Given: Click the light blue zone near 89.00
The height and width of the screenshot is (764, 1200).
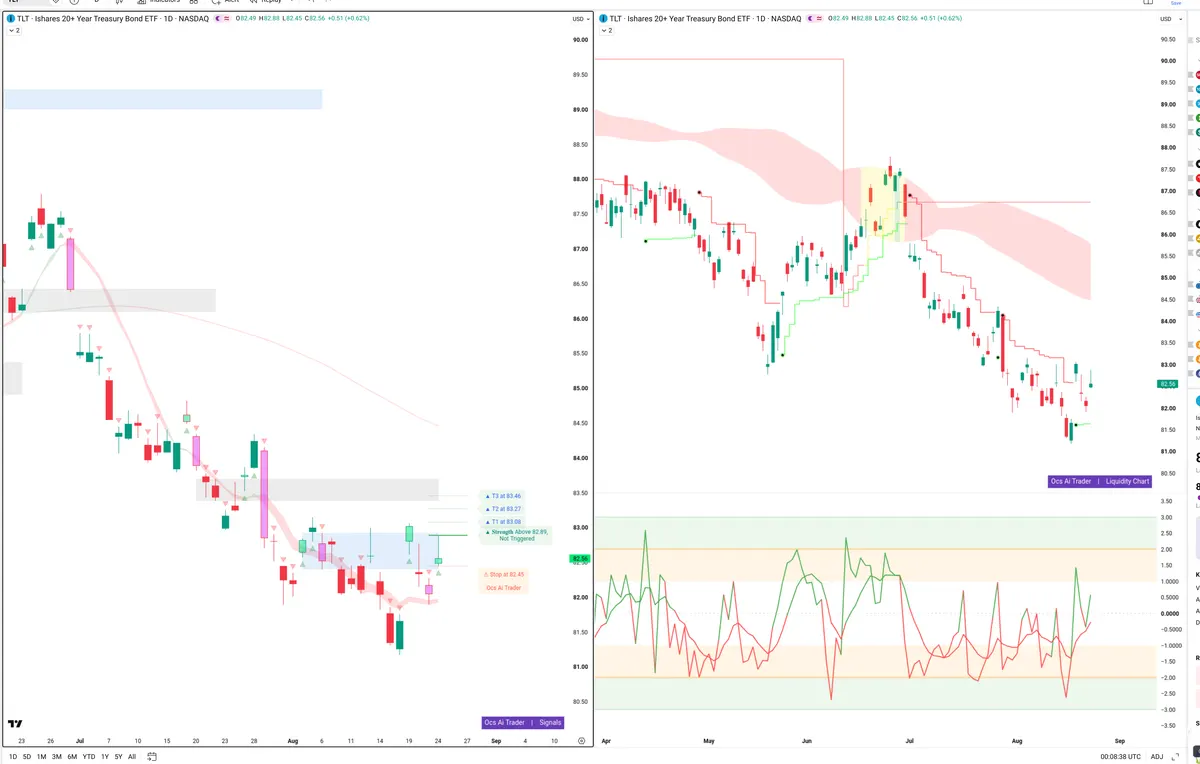Looking at the screenshot, I should pyautogui.click(x=162, y=99).
